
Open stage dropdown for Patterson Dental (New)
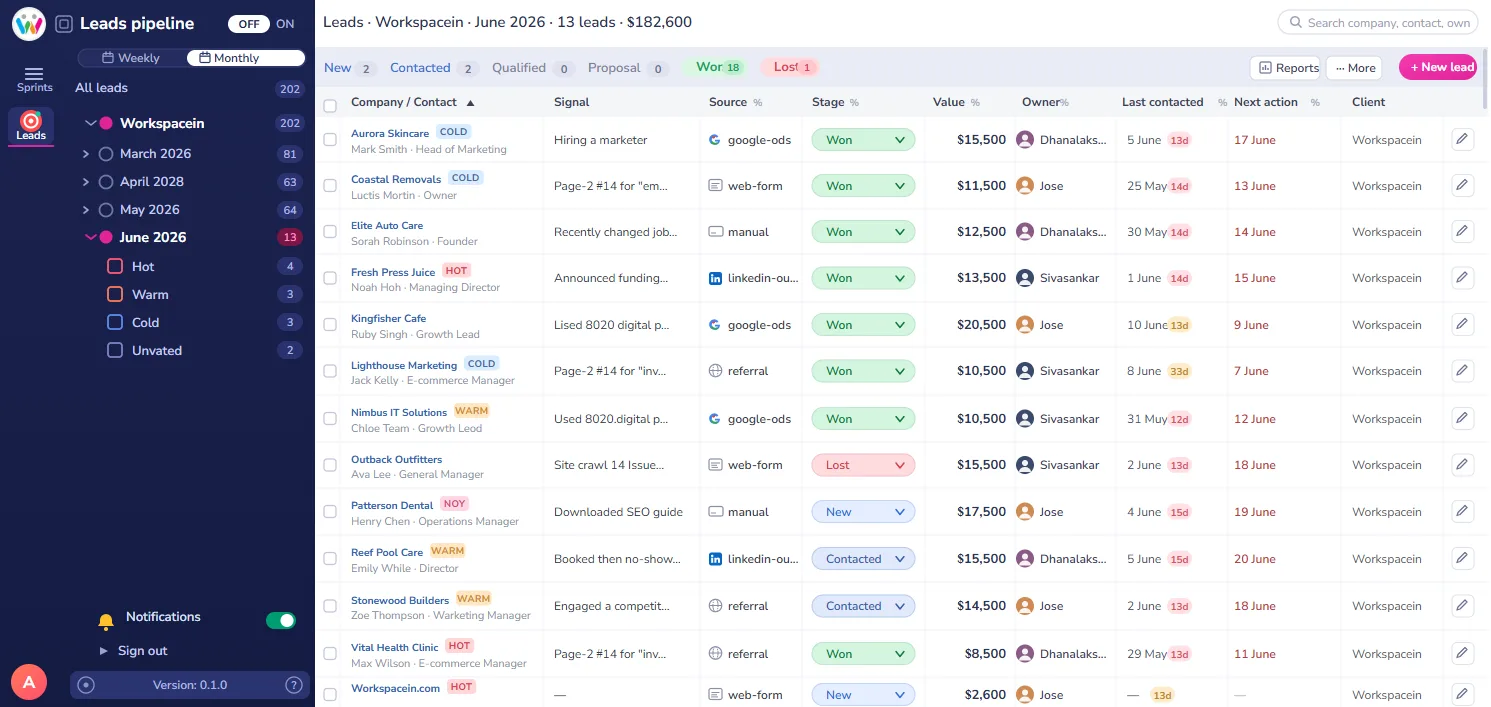863,512
